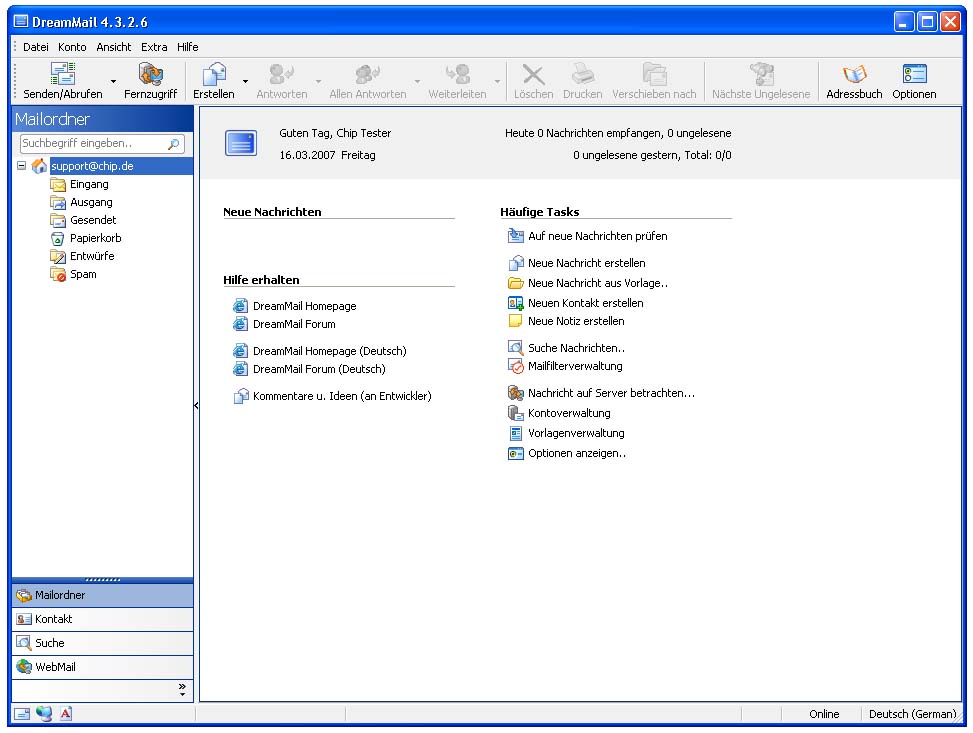Screen dimensions: 973x733
Task: Click the Verschieben nach icon
Action: point(654,74)
